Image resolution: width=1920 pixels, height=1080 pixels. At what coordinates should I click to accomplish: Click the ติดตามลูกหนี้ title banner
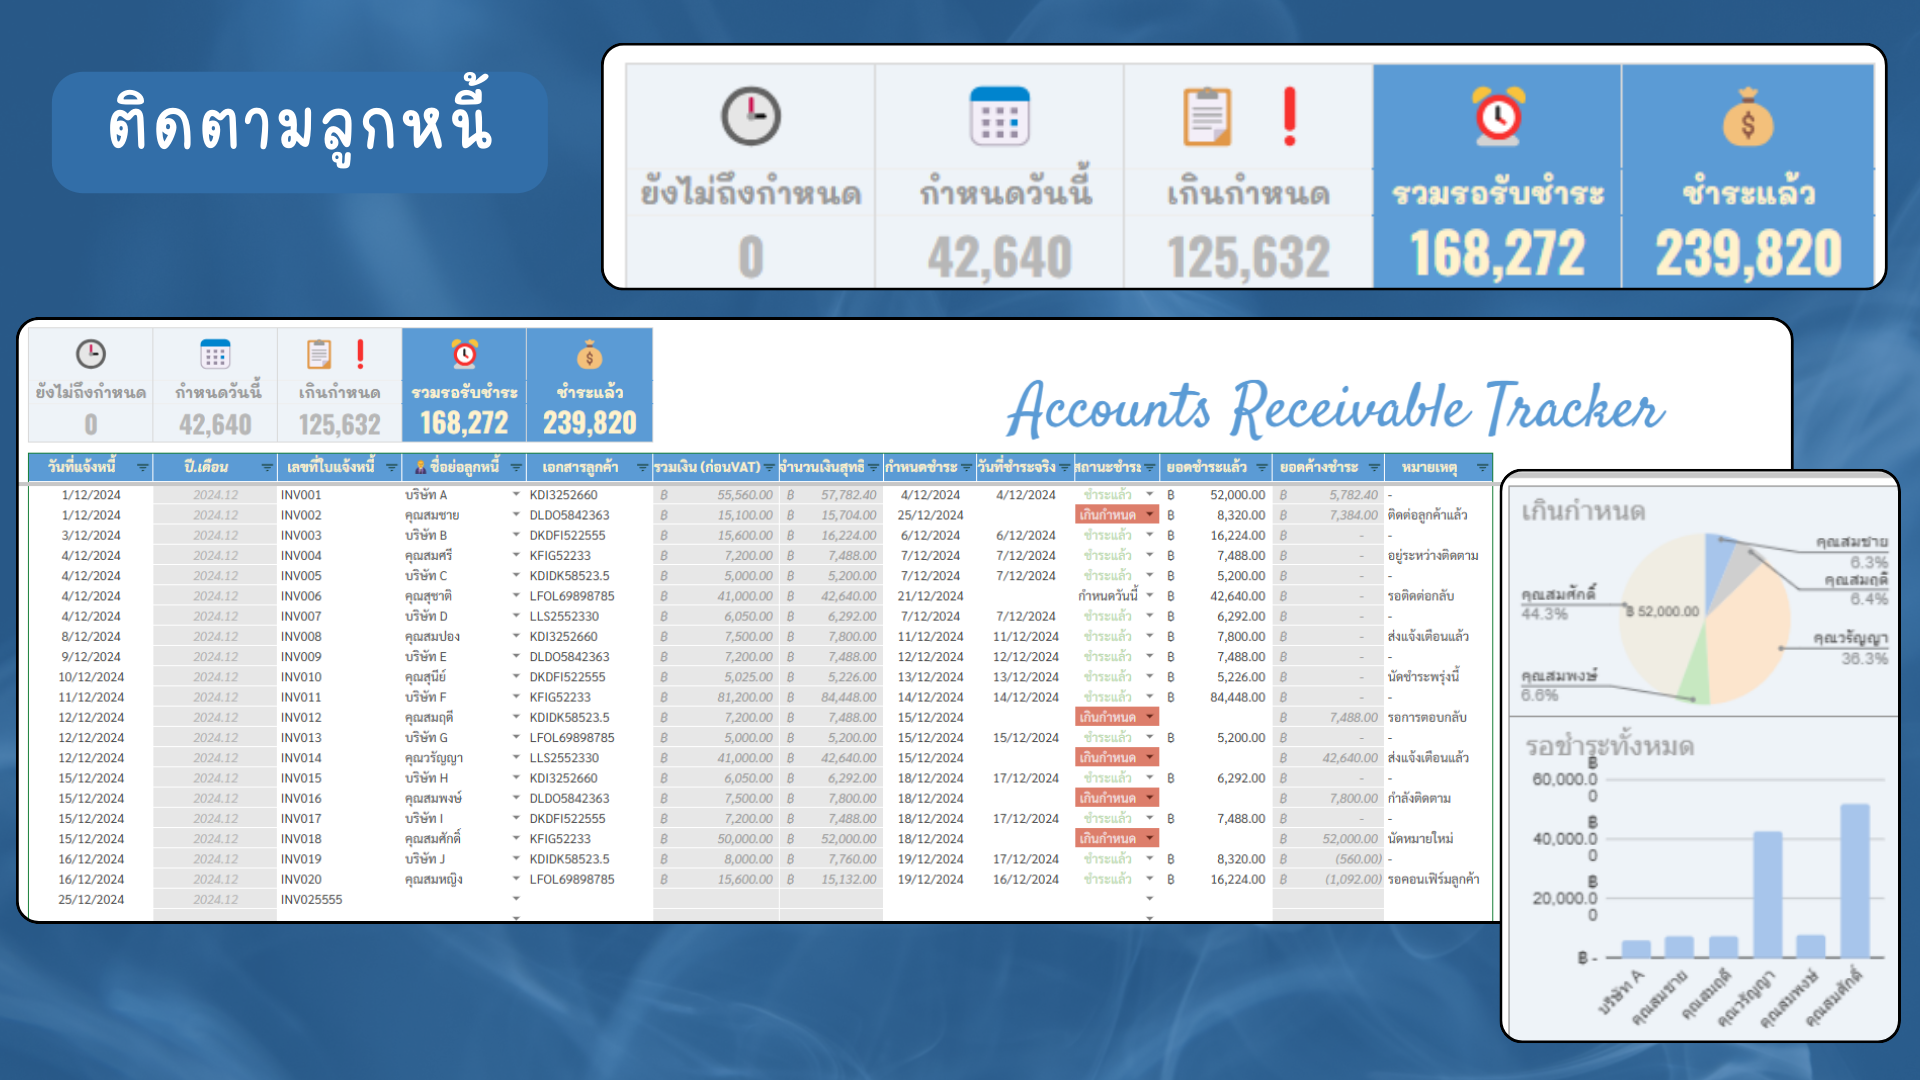tap(300, 131)
